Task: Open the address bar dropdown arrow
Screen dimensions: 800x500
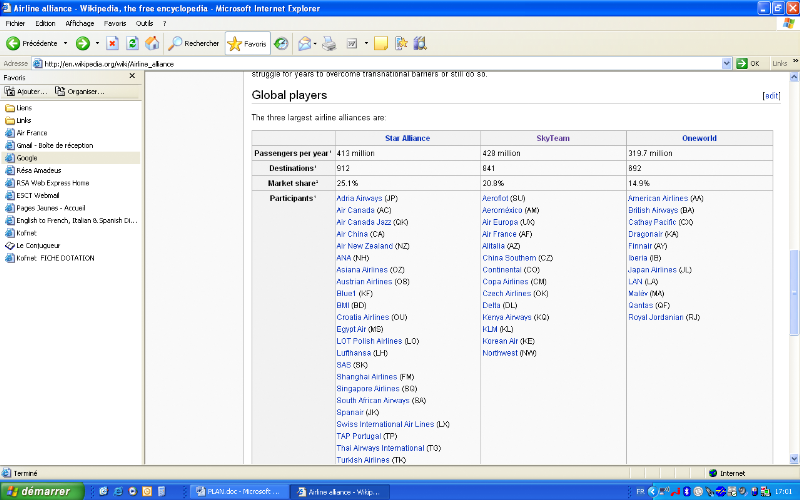Action: click(727, 63)
